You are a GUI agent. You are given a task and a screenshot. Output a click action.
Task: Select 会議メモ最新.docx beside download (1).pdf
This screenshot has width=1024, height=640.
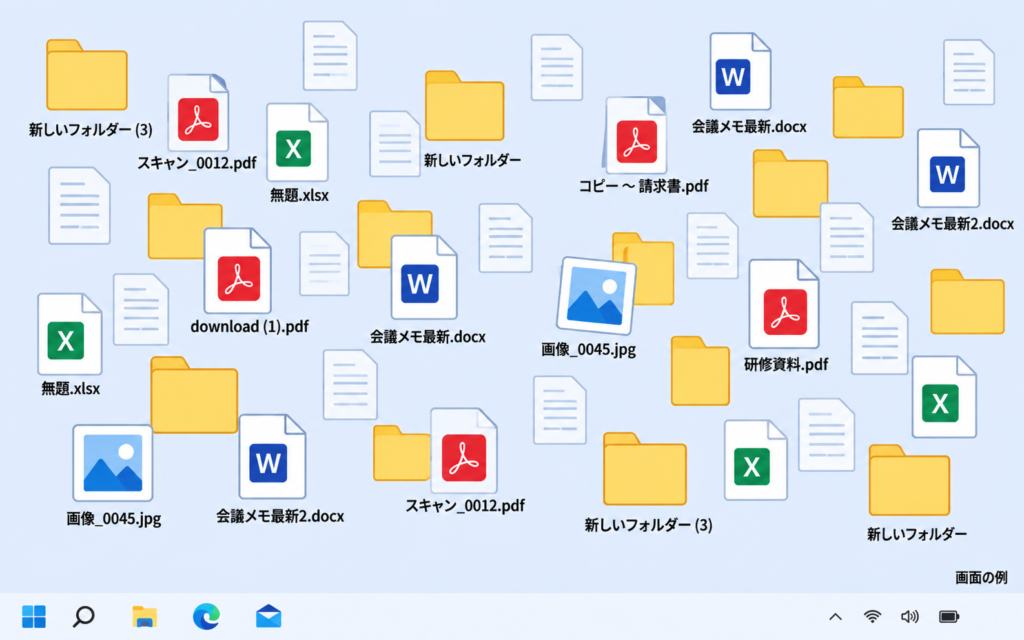(x=424, y=278)
